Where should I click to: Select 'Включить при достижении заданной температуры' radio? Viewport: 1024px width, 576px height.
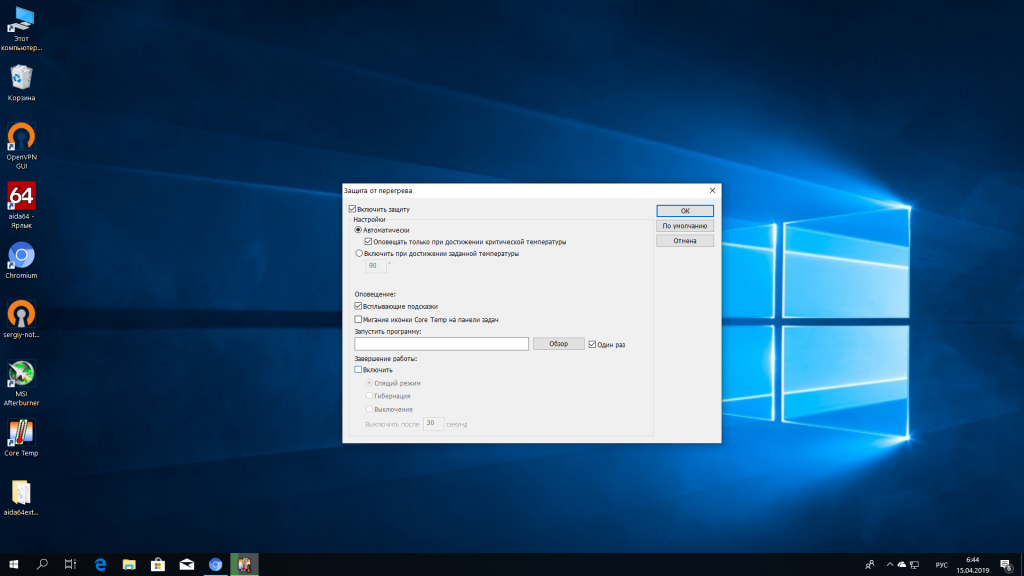[x=359, y=254]
